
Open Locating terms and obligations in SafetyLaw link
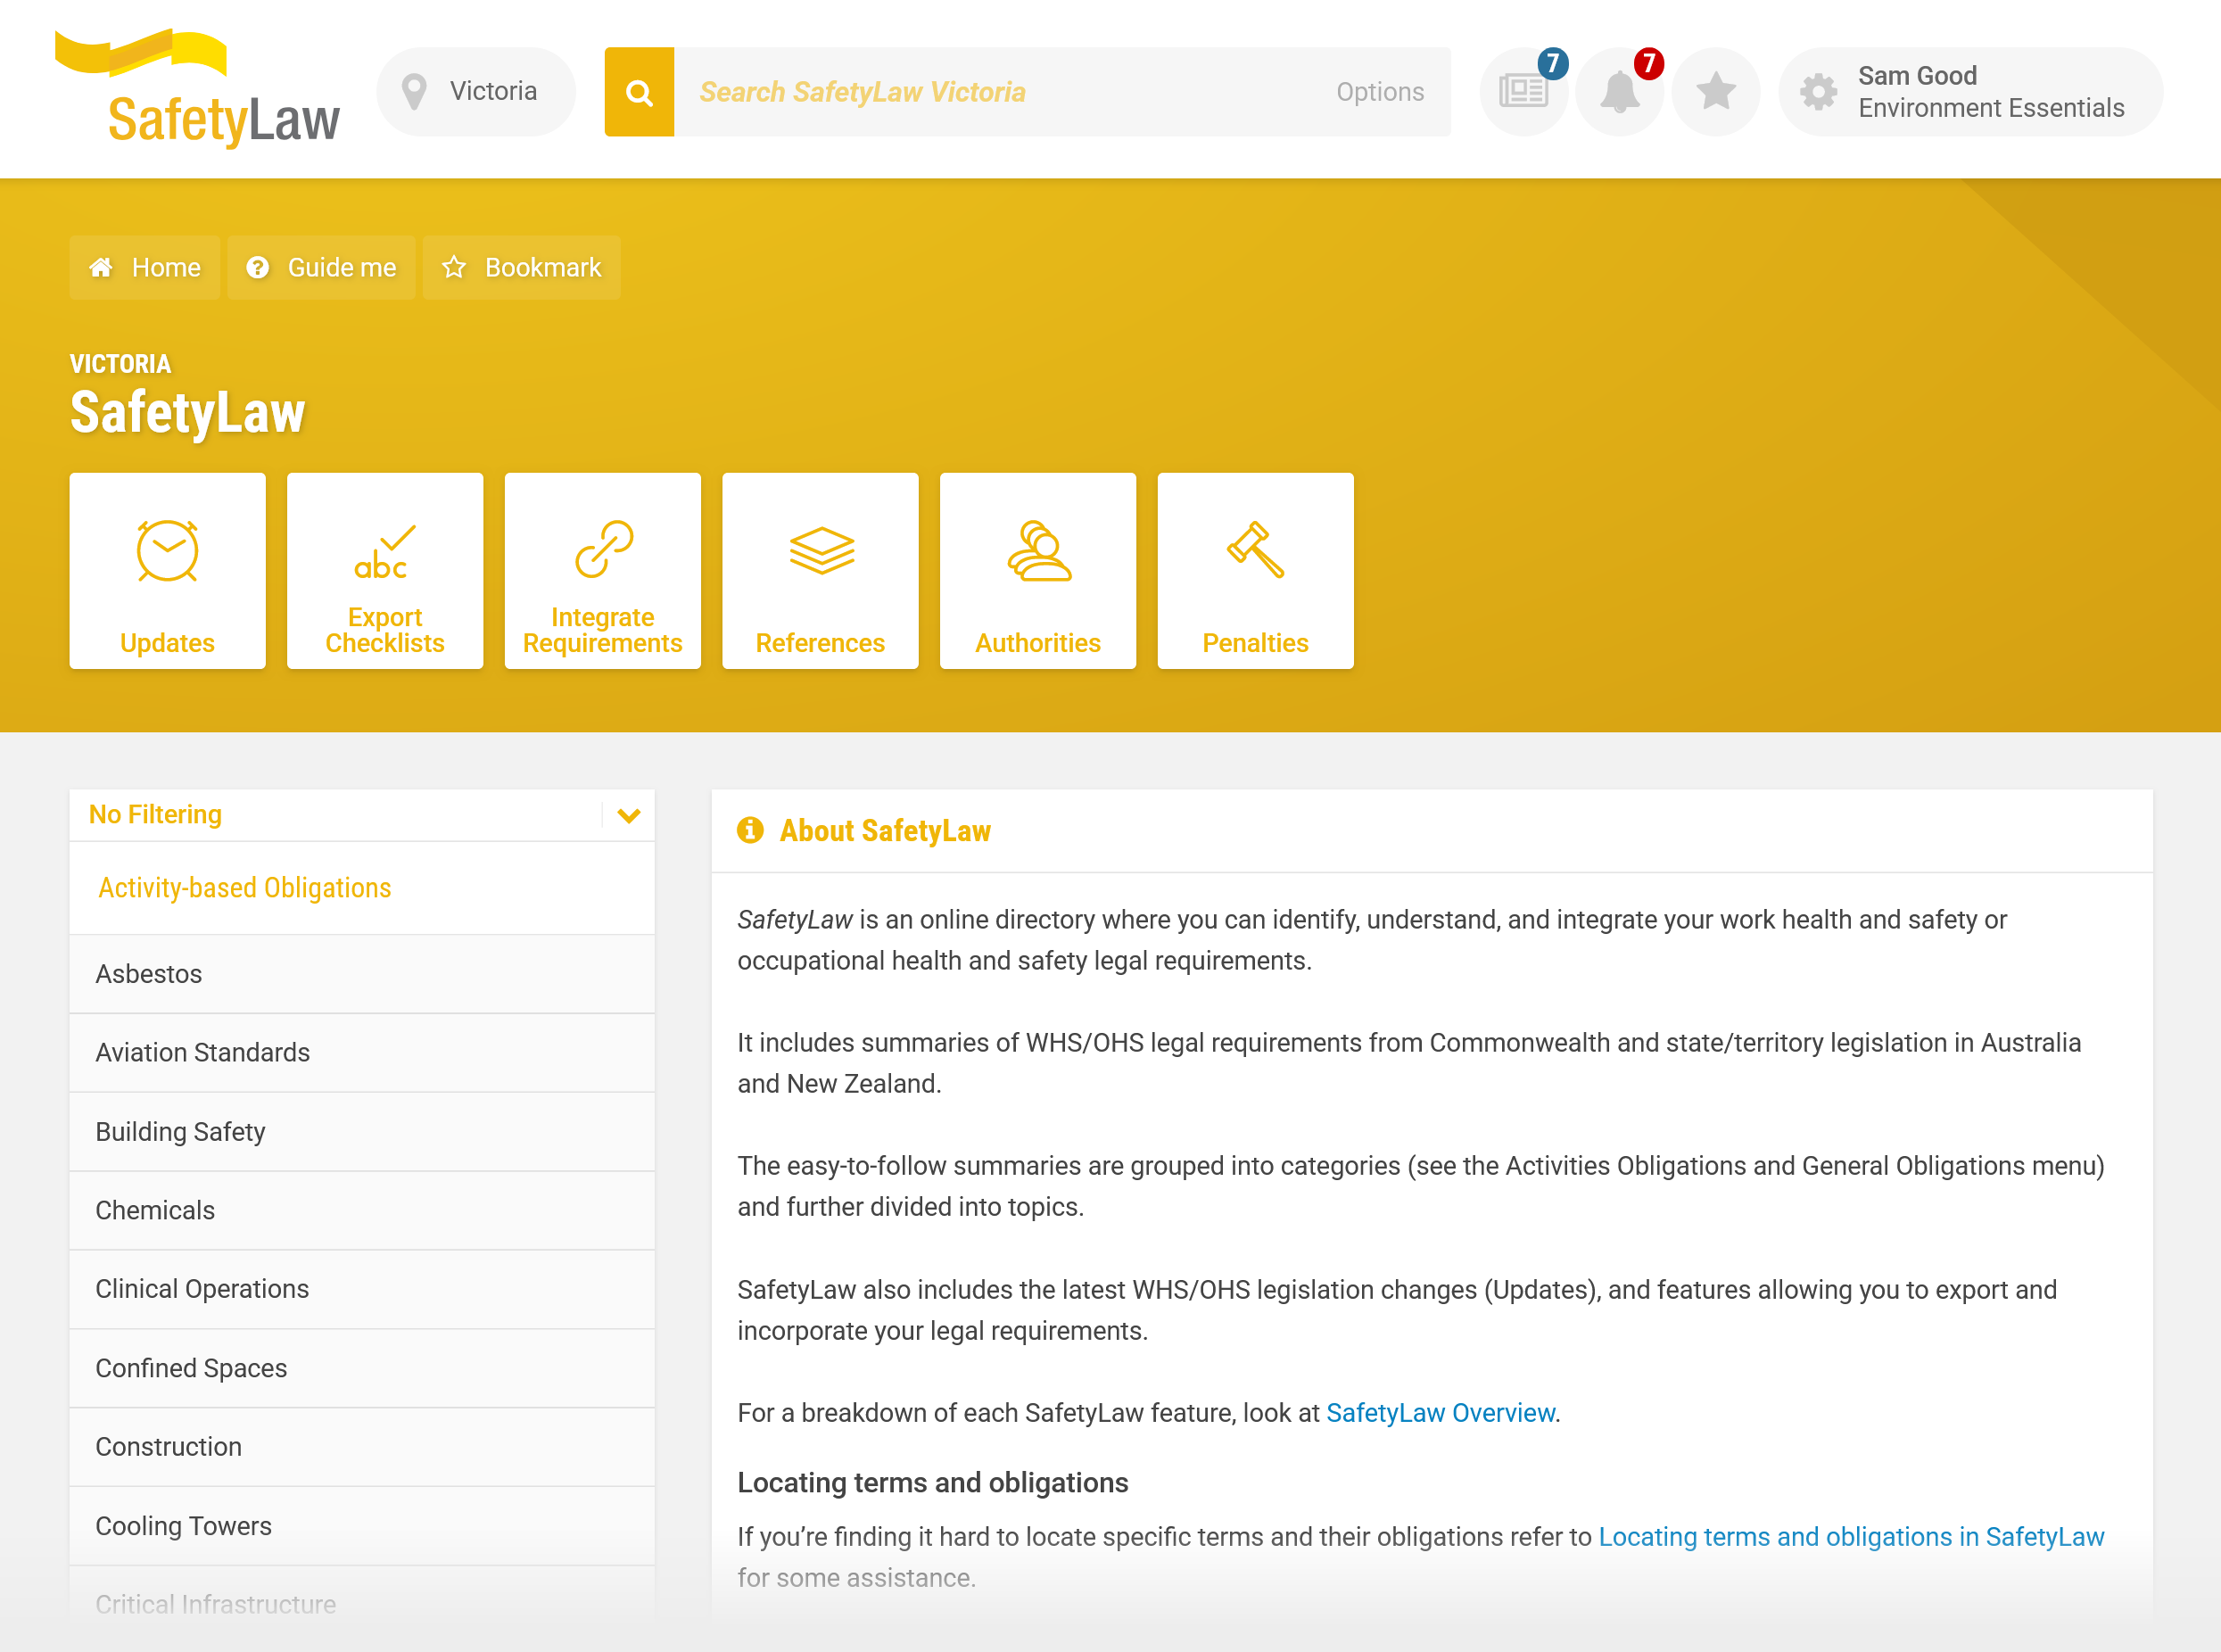tap(1852, 1537)
